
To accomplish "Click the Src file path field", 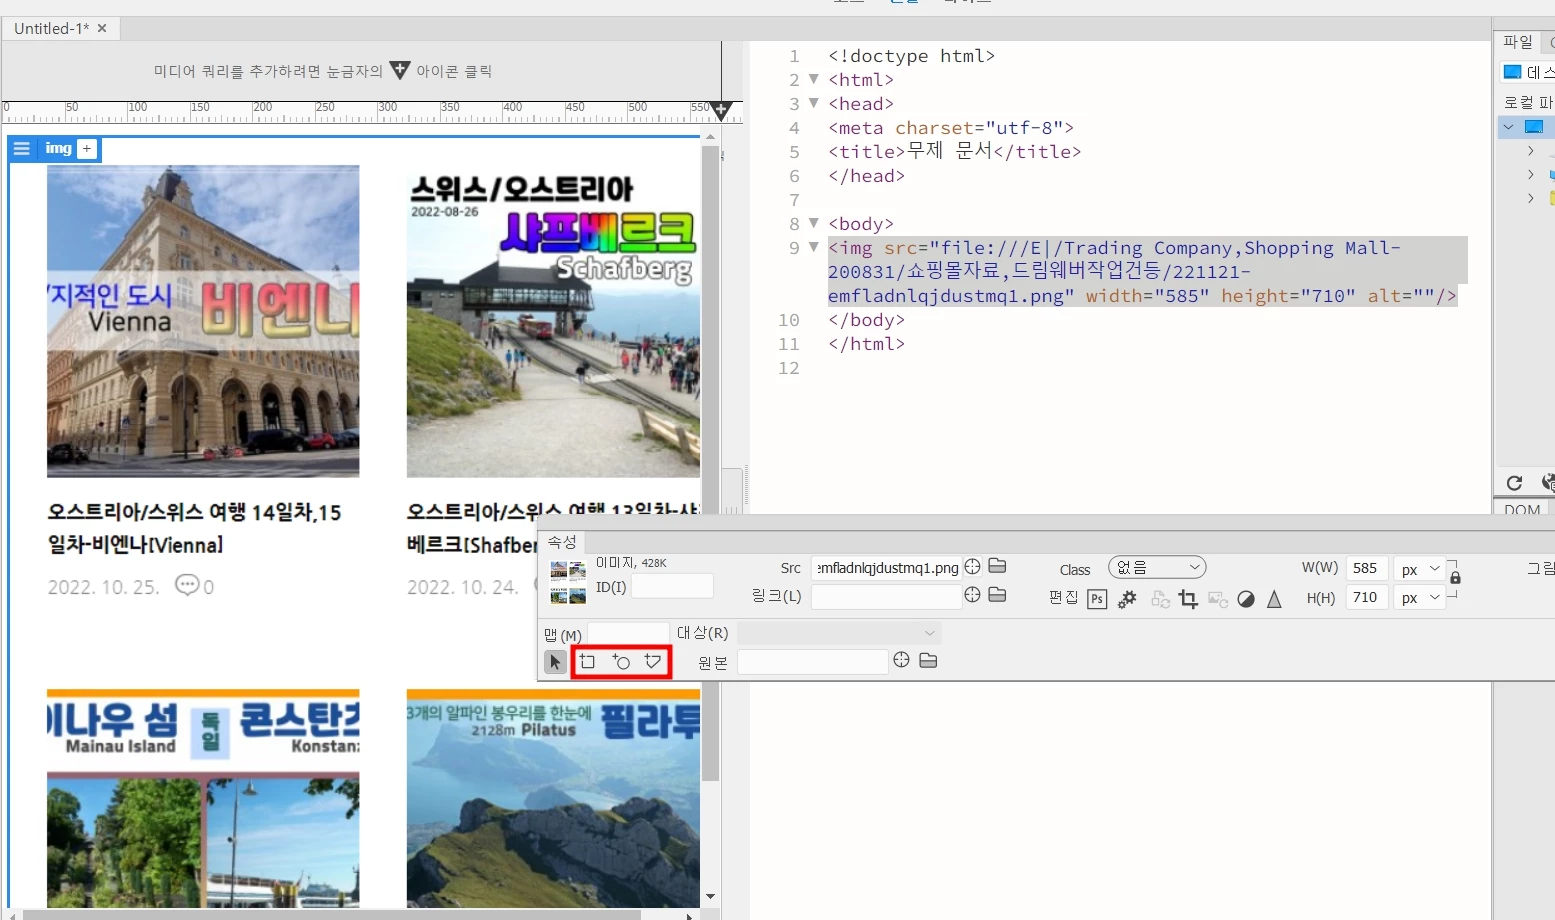I will point(886,568).
